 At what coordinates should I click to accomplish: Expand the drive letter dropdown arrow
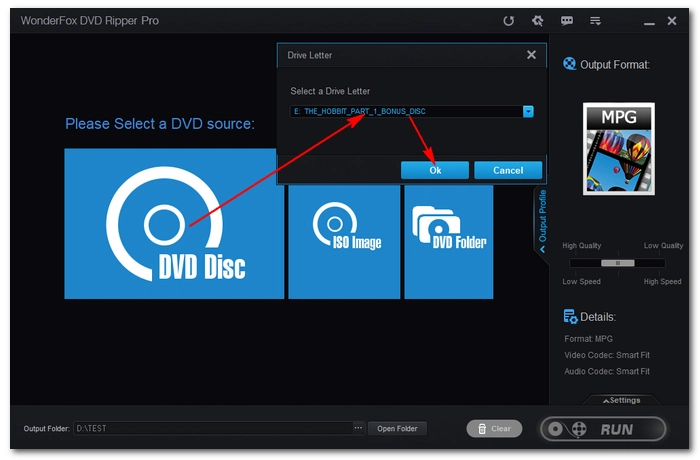click(x=528, y=111)
